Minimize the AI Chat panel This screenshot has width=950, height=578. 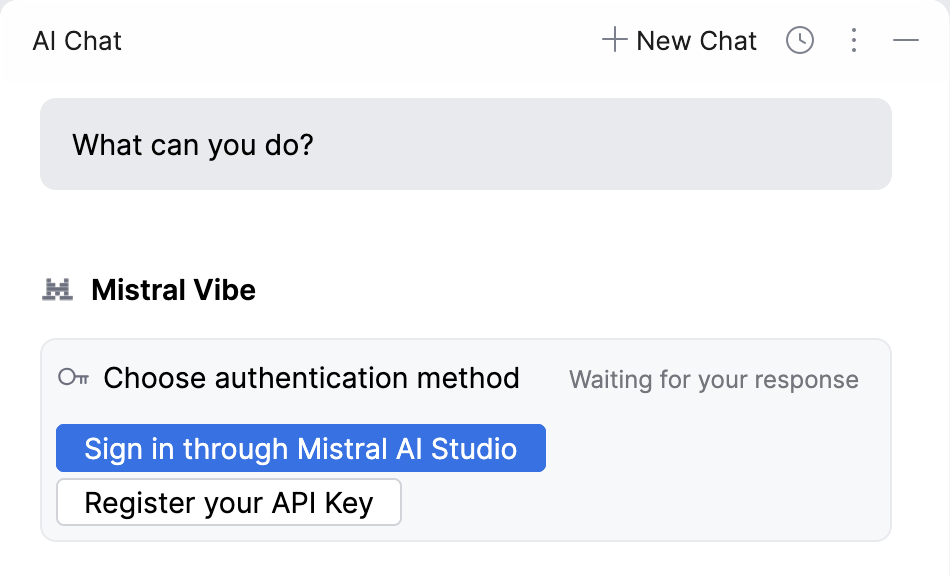tap(906, 41)
